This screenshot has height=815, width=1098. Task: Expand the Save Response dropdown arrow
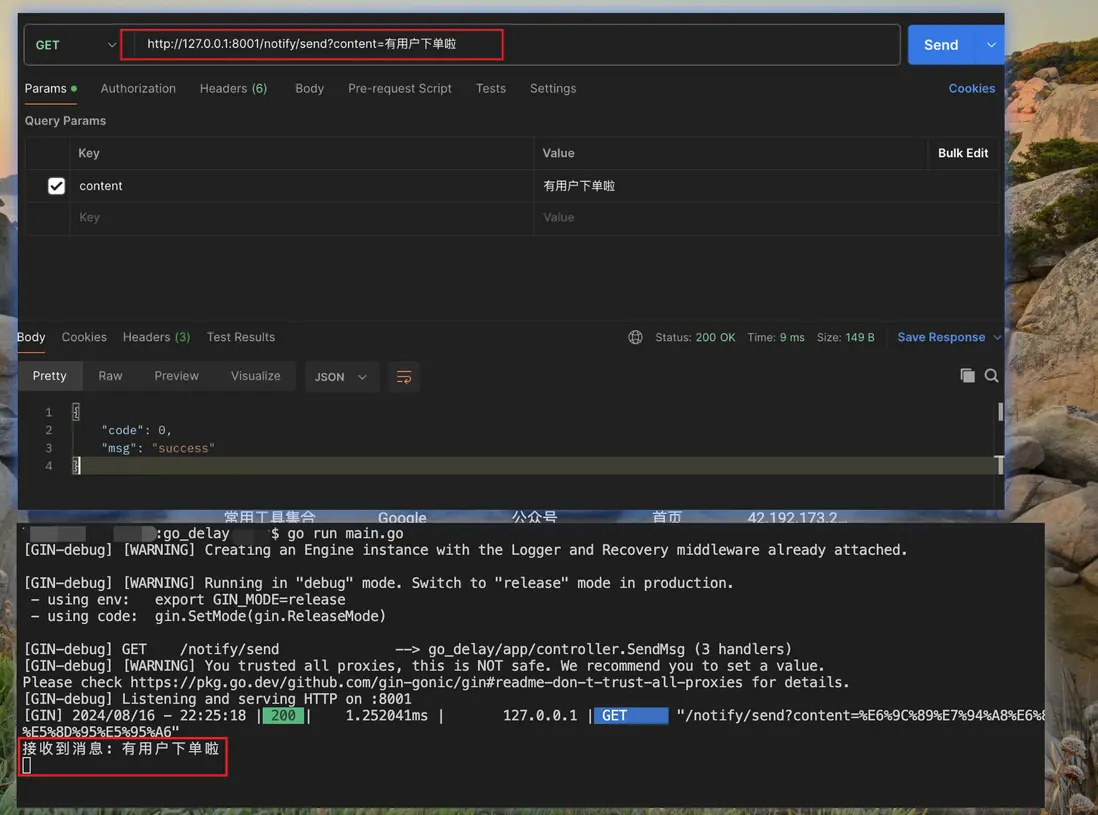coord(996,338)
